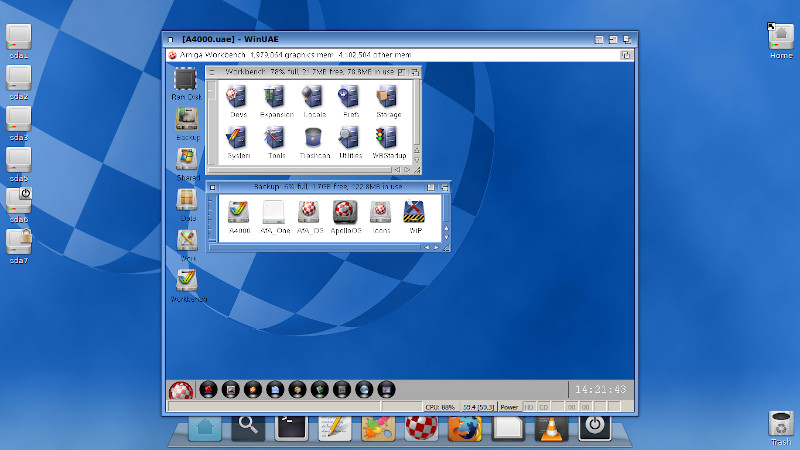800x450 pixels.
Task: Launch VLC from the bottom dock
Action: (549, 428)
